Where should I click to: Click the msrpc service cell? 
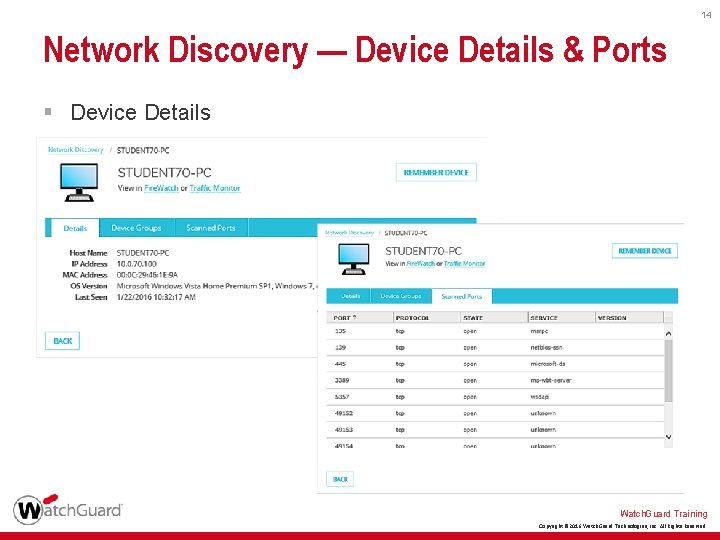click(539, 331)
